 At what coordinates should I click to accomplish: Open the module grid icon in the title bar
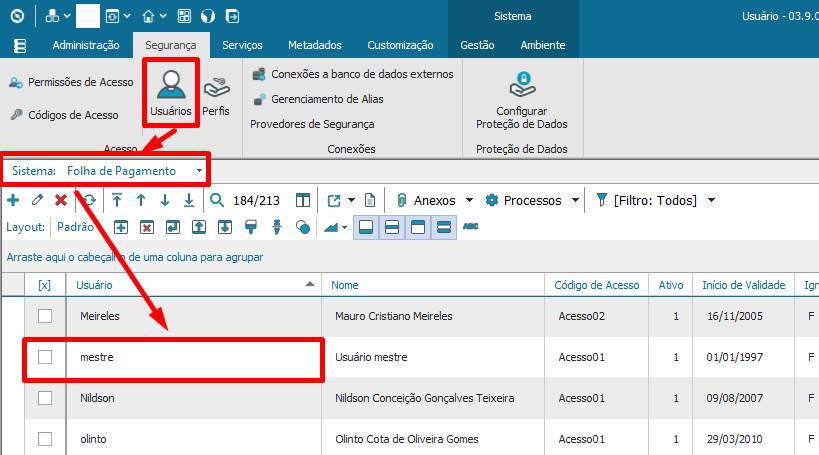(x=184, y=16)
